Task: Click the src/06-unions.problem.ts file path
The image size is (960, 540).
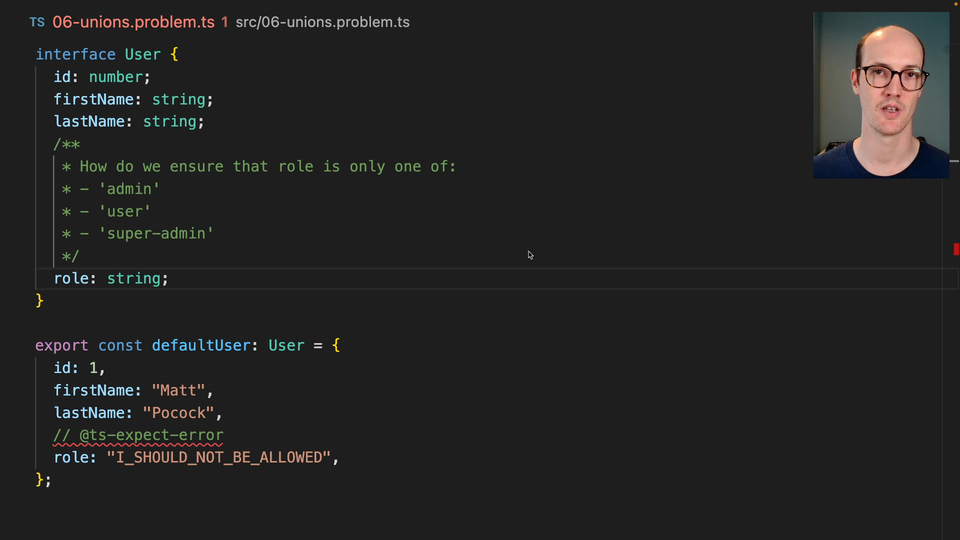Action: 322,22
